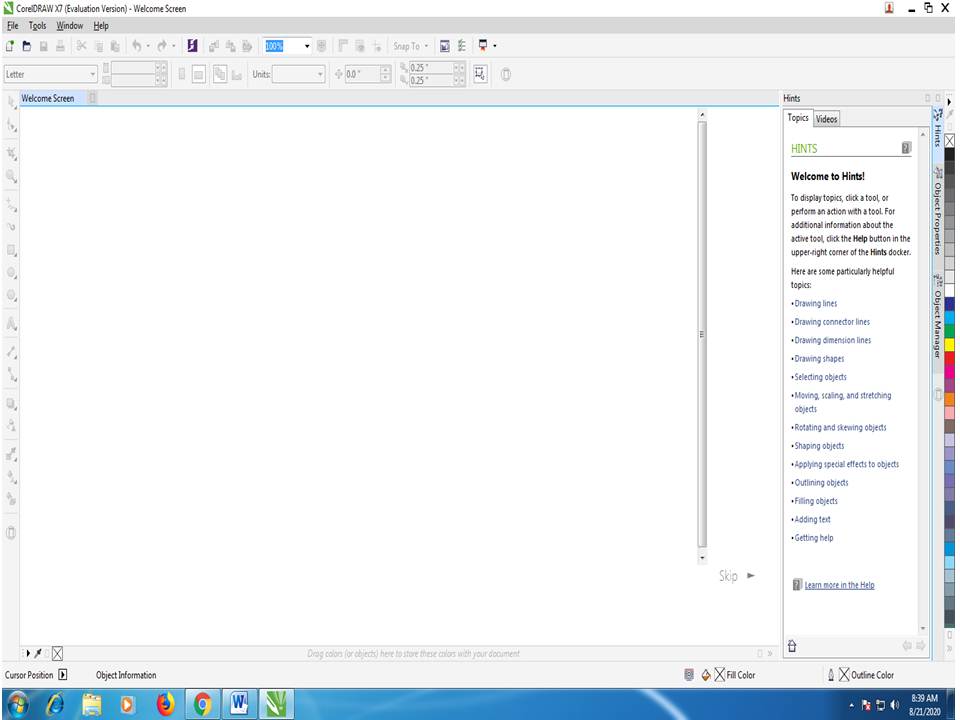Viewport: 960px width, 720px height.
Task: Select the black swatch in color palette
Action: [949, 154]
